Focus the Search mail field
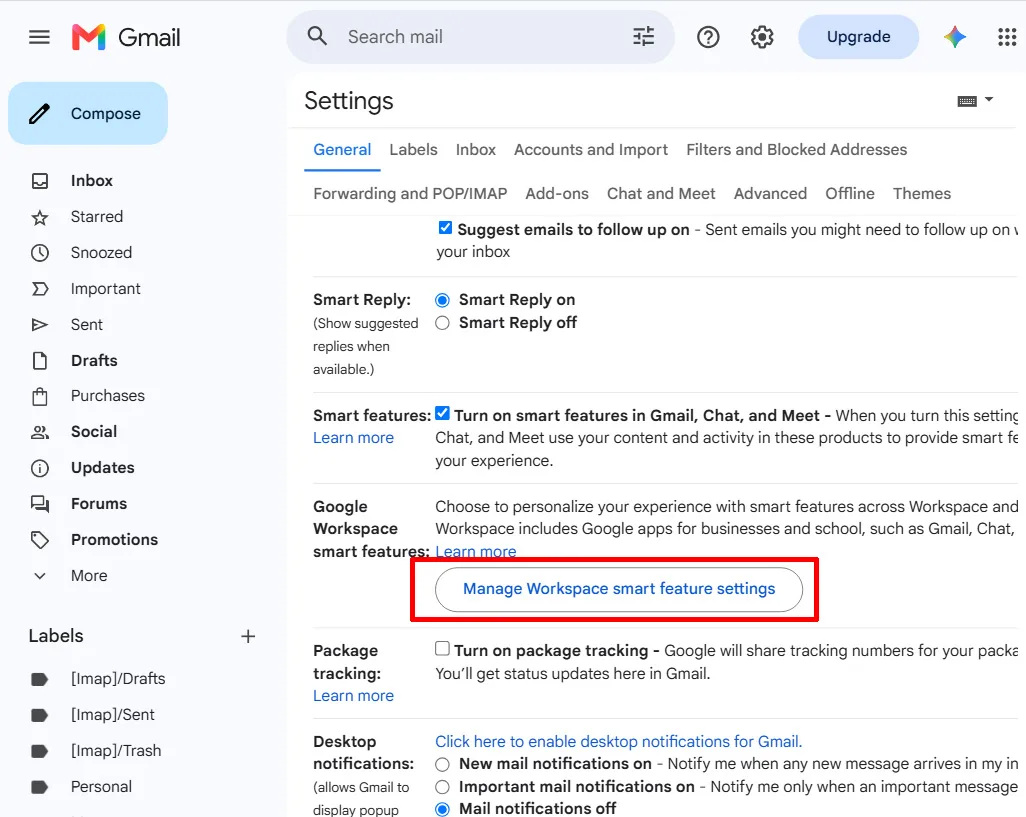Viewport: 1026px width, 817px height. coord(481,37)
